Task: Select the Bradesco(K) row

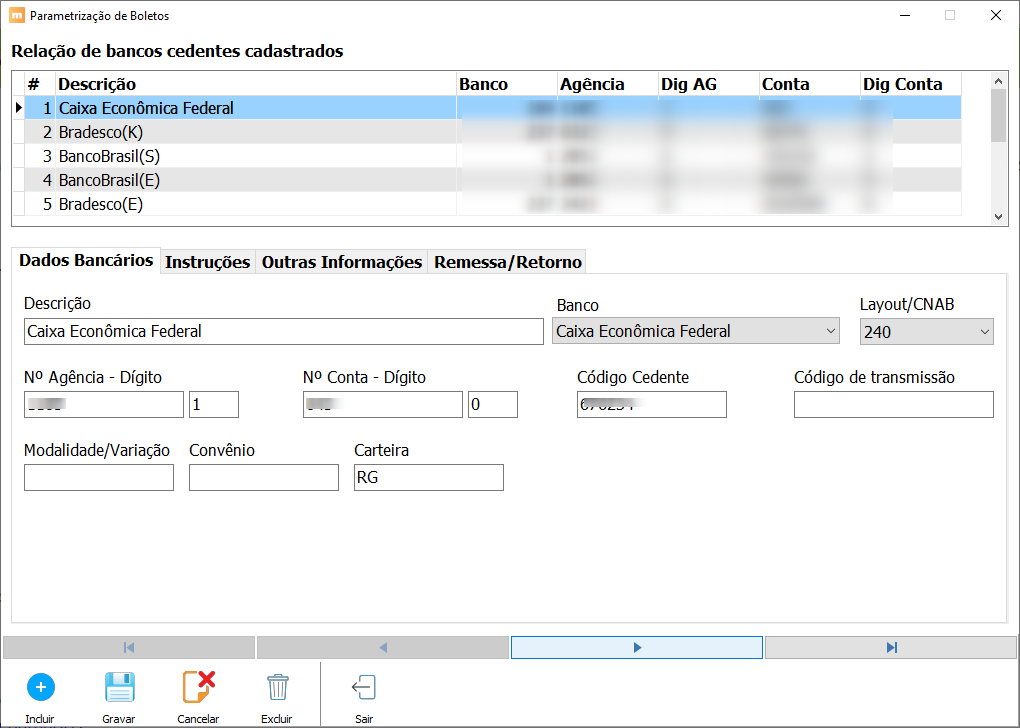Action: [x=493, y=132]
